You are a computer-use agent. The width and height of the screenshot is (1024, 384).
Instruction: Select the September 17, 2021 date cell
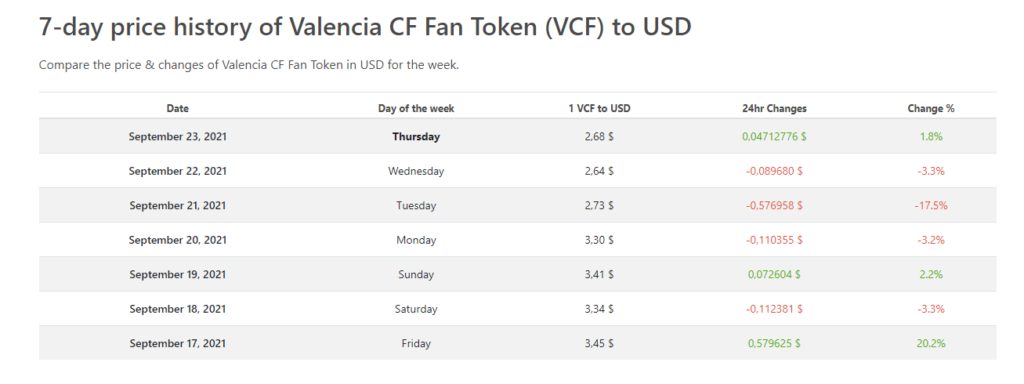pyautogui.click(x=178, y=344)
